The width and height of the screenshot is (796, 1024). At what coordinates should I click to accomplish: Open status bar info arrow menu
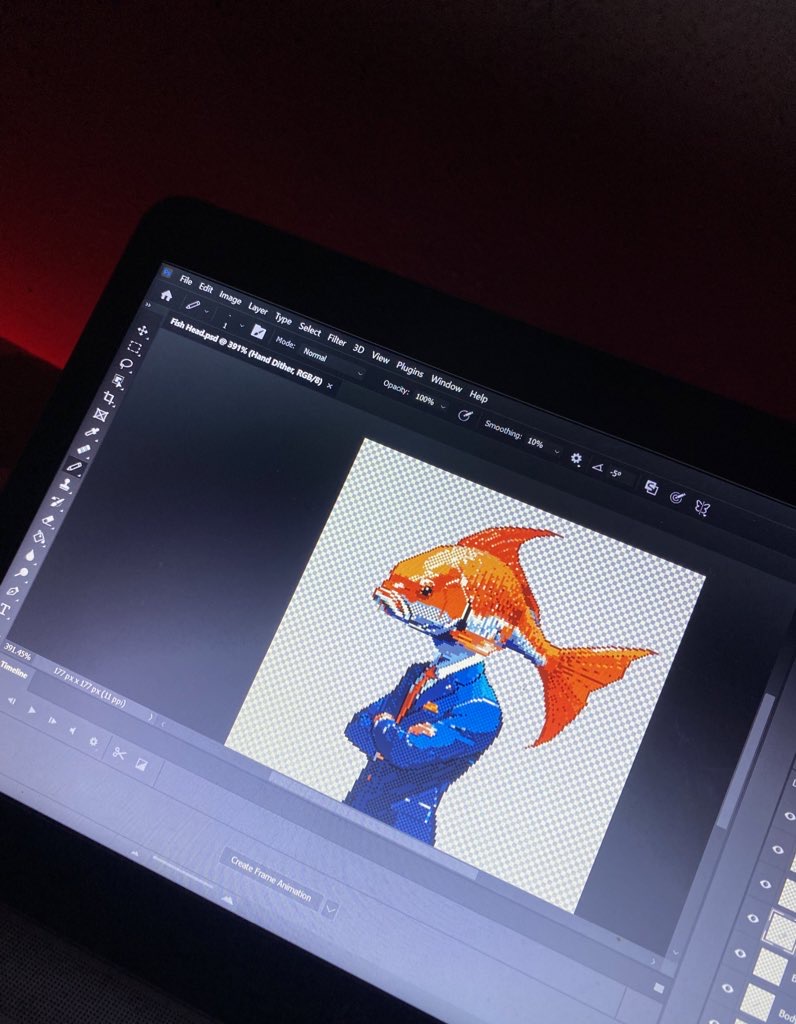point(151,717)
